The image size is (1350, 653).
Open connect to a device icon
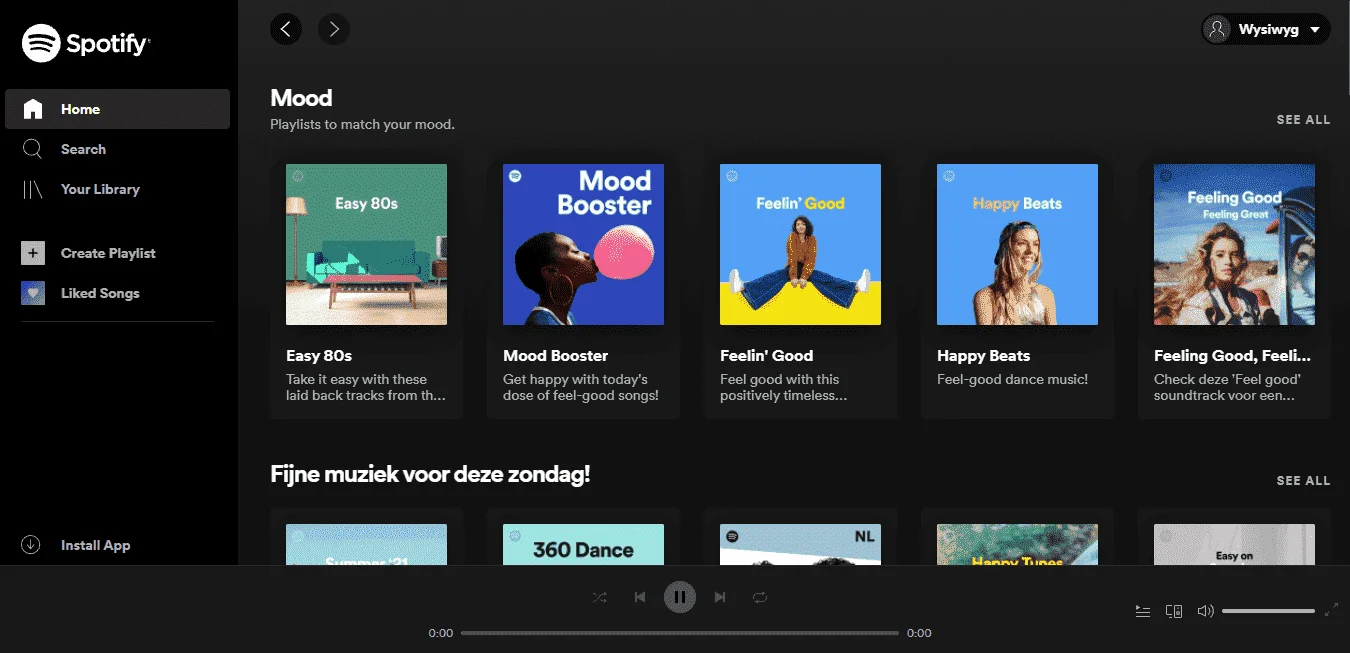click(x=1174, y=611)
